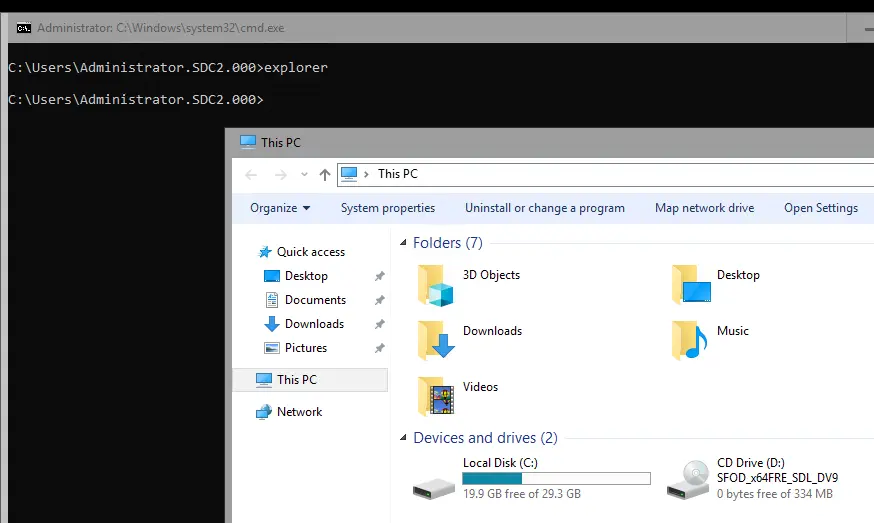Select Desktop under Quick access
874x523 pixels.
click(306, 276)
